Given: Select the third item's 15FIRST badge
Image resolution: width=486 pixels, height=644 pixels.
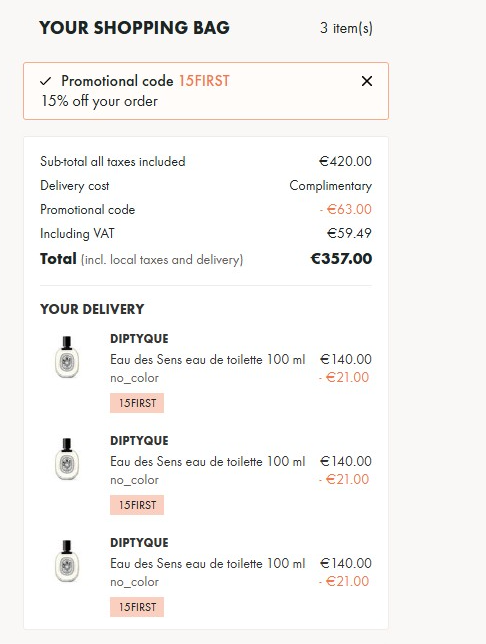Looking at the screenshot, I should pos(137,607).
